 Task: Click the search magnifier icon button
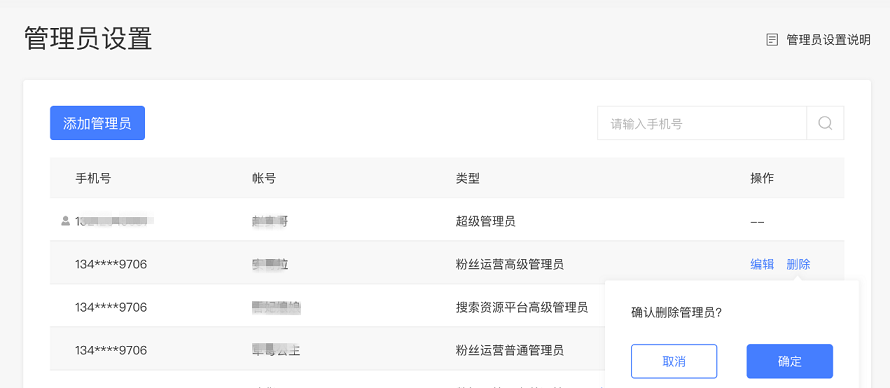click(x=825, y=123)
